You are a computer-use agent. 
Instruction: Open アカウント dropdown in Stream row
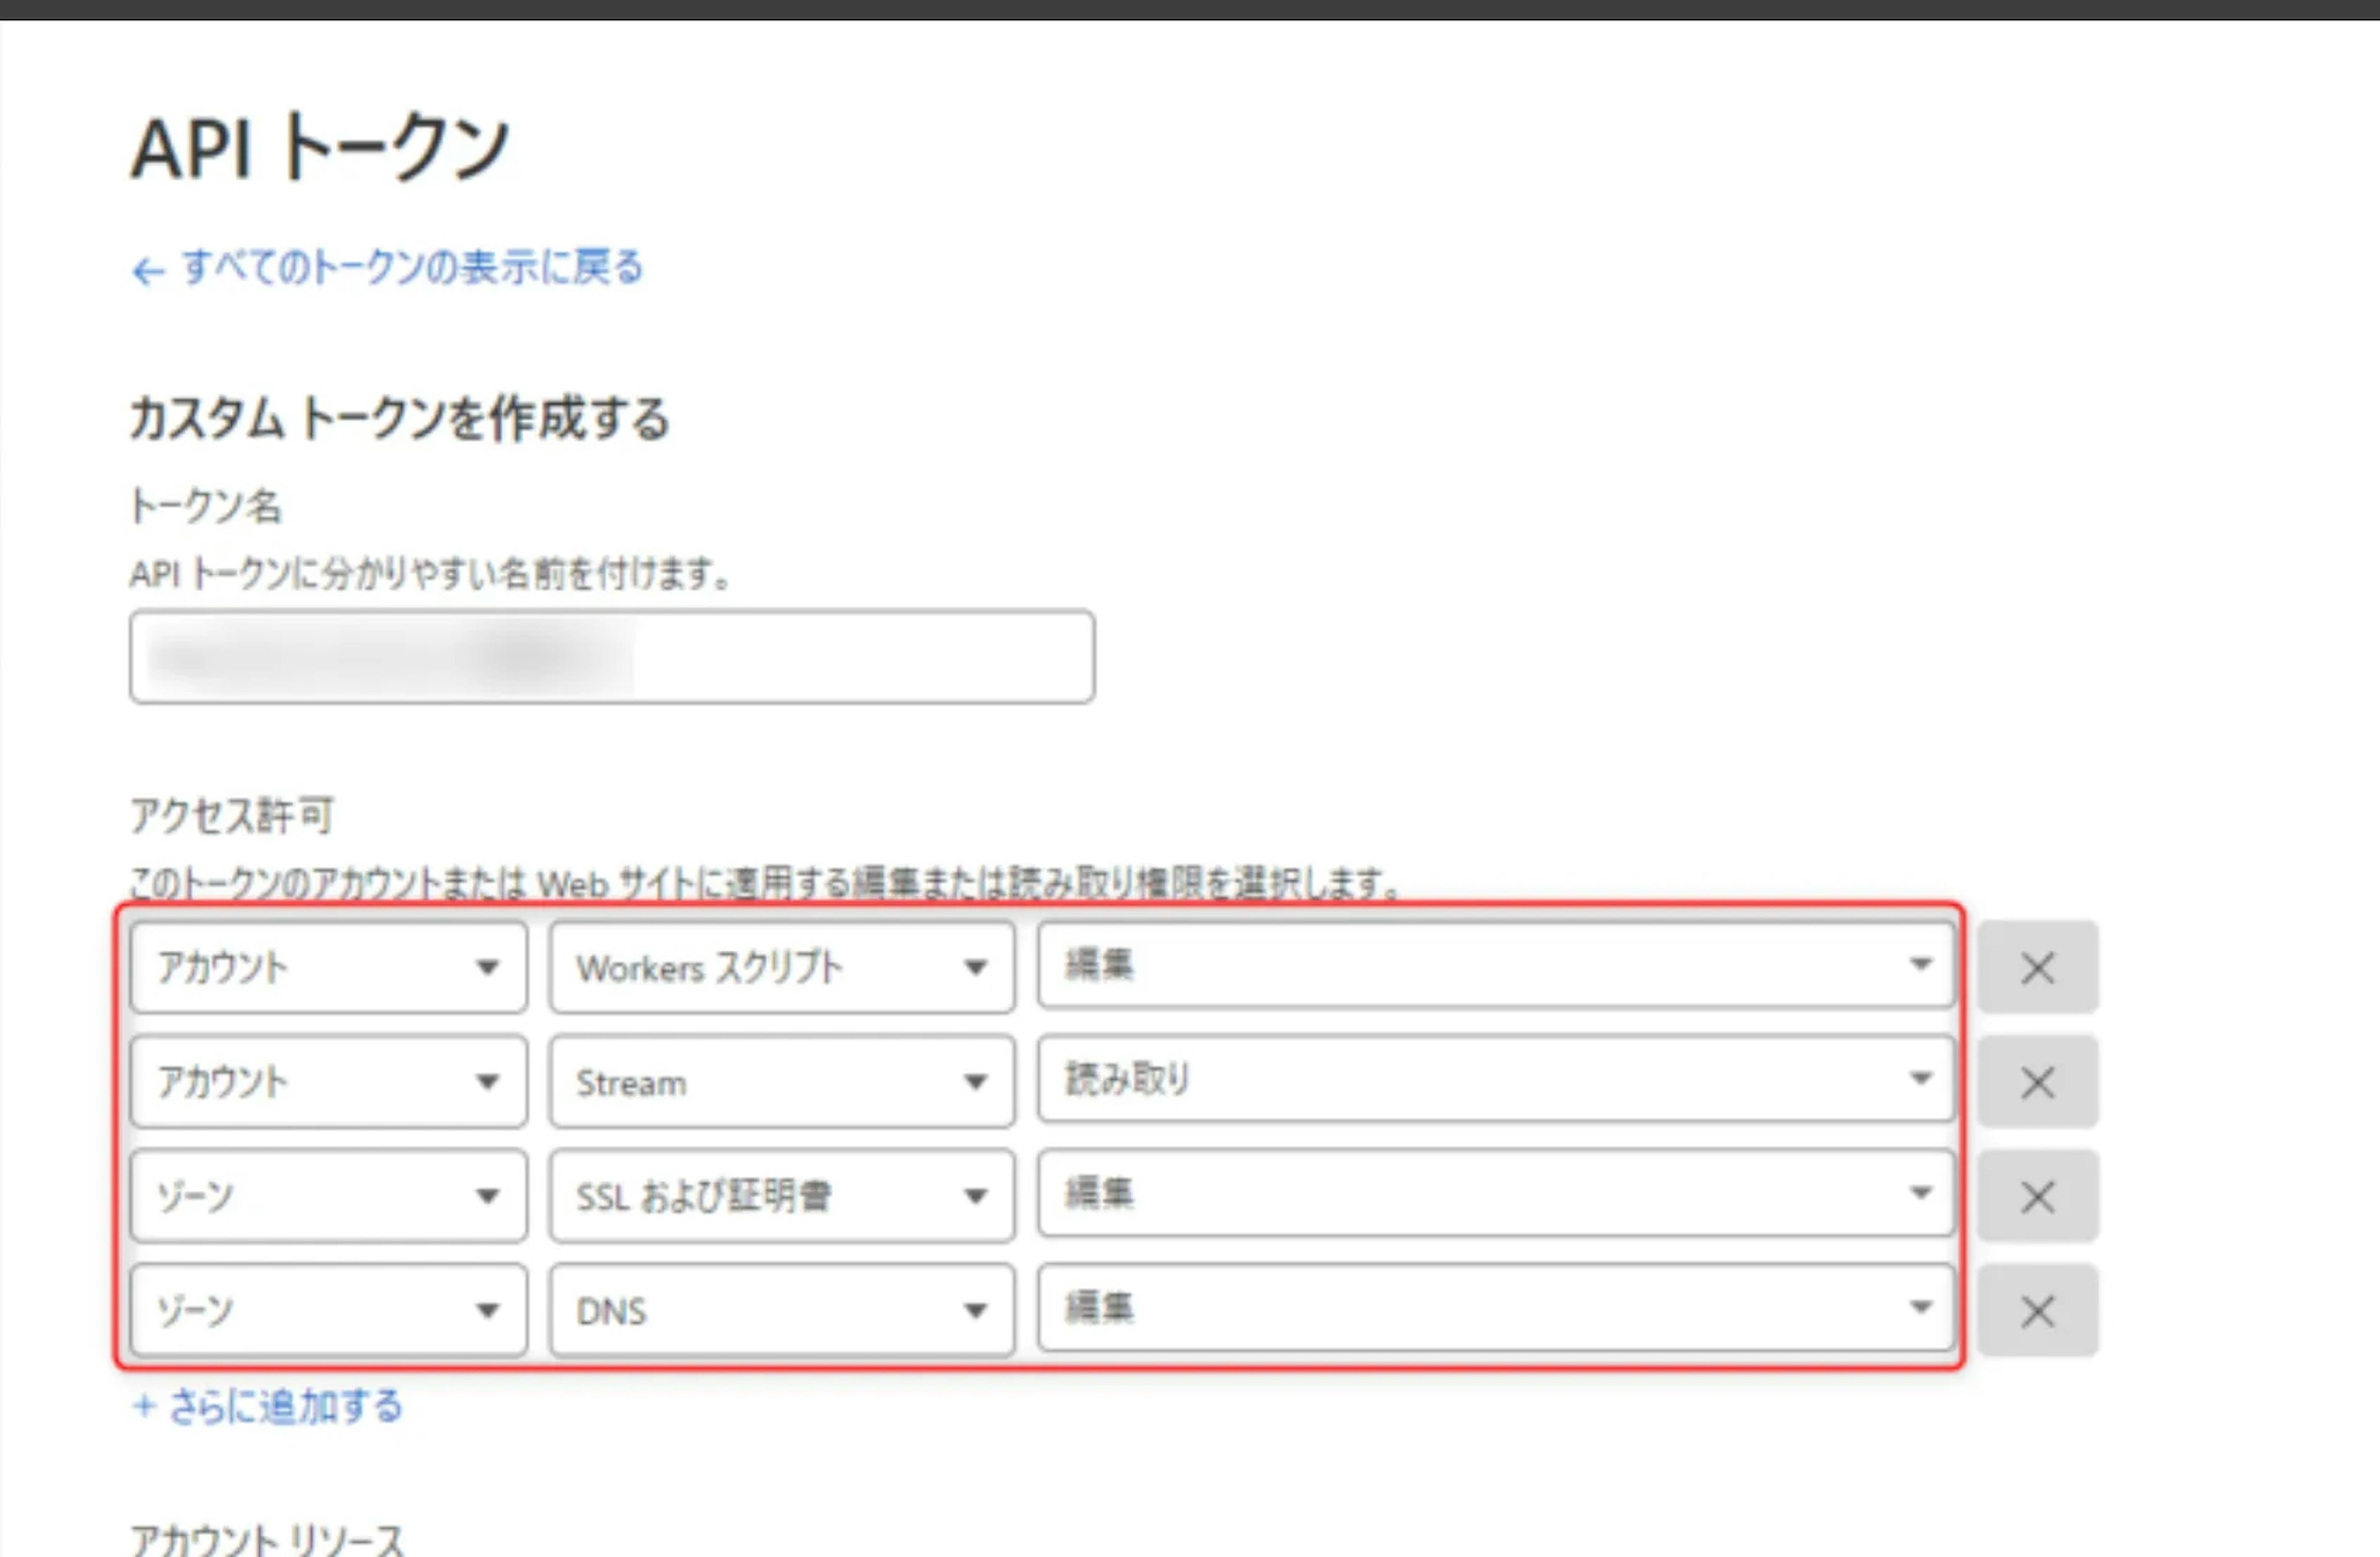[x=328, y=1081]
